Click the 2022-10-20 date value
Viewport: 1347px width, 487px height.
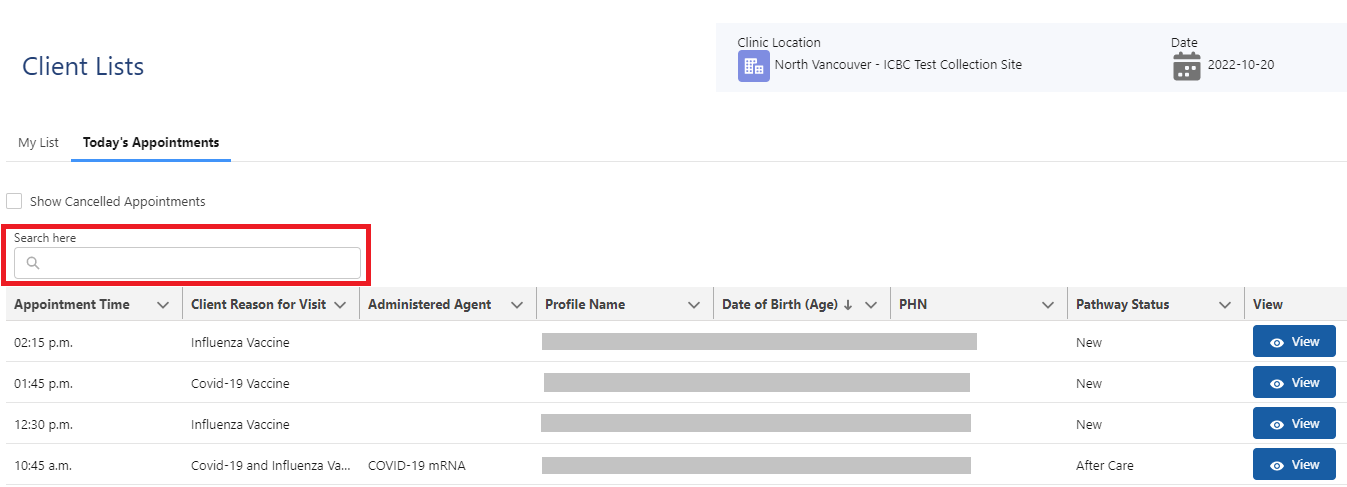tap(1241, 65)
